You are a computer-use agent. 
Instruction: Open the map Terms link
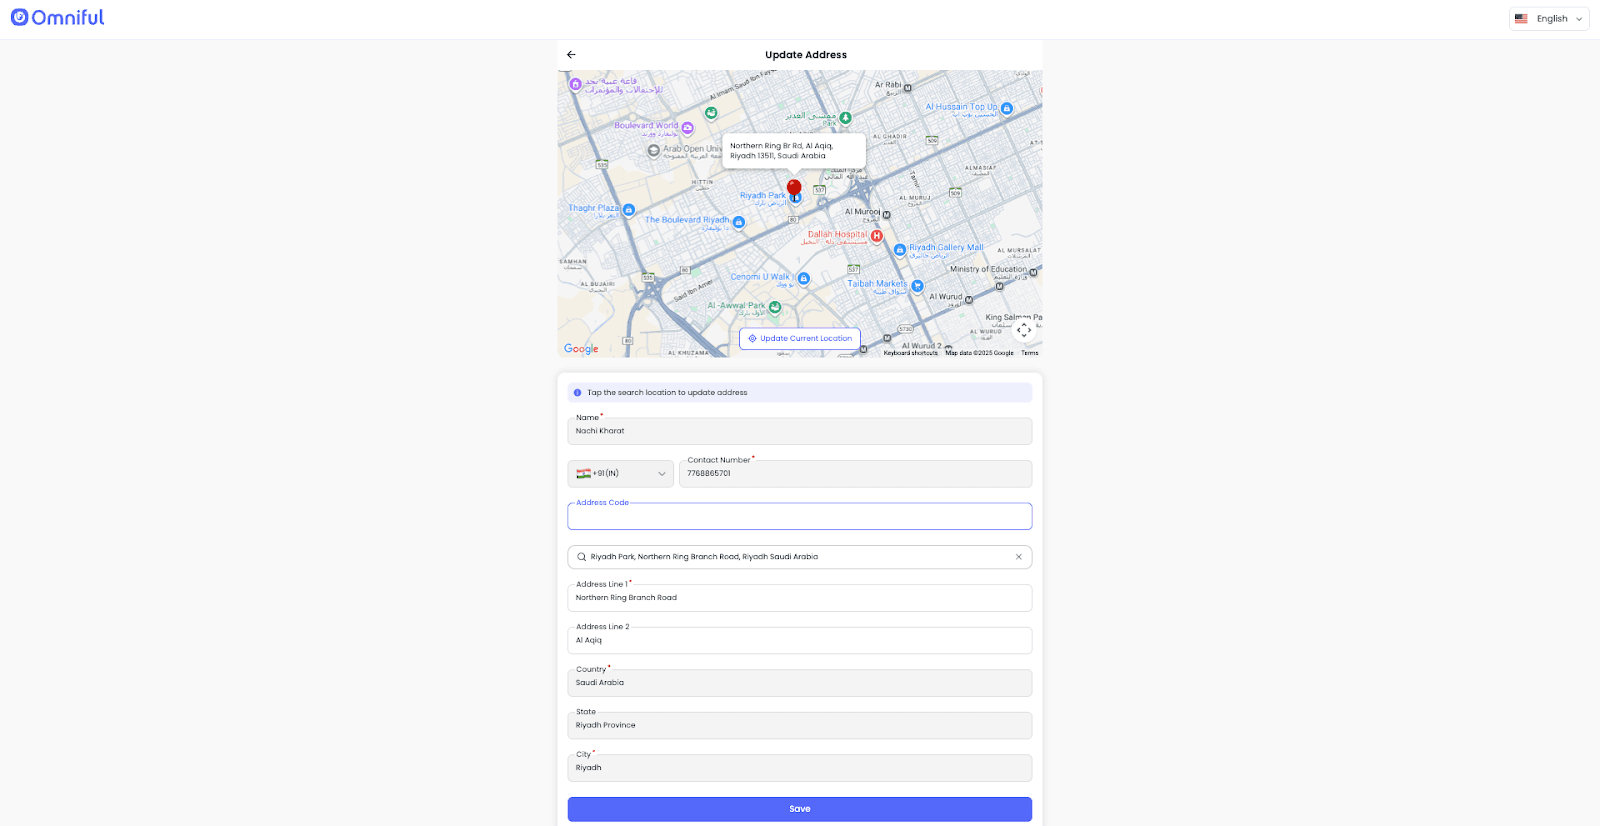(1029, 353)
